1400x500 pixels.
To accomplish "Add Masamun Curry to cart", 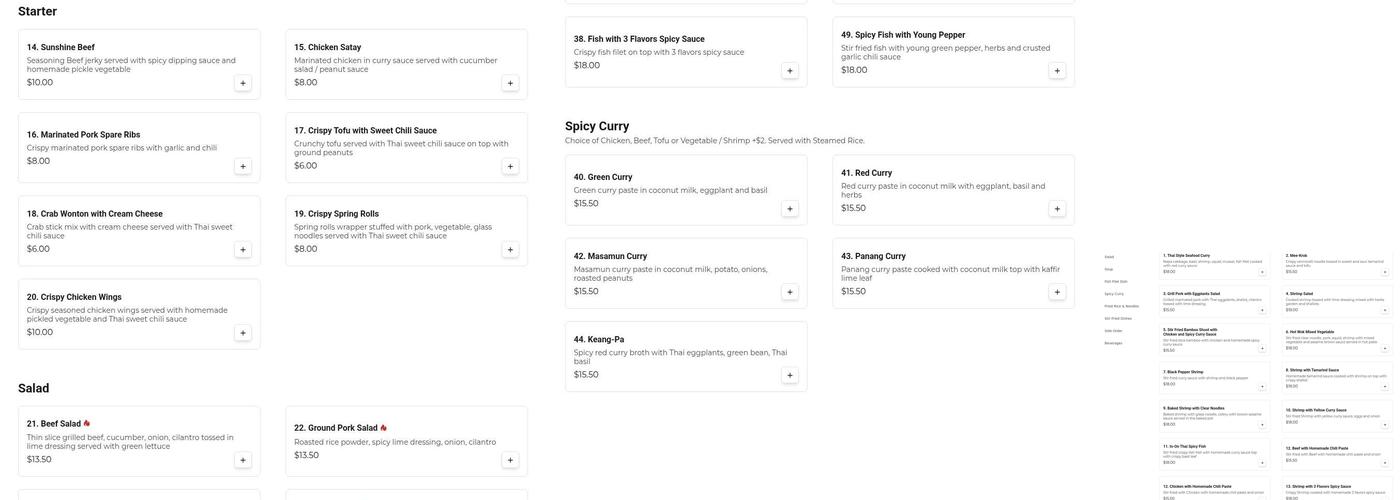I will 789,293.
